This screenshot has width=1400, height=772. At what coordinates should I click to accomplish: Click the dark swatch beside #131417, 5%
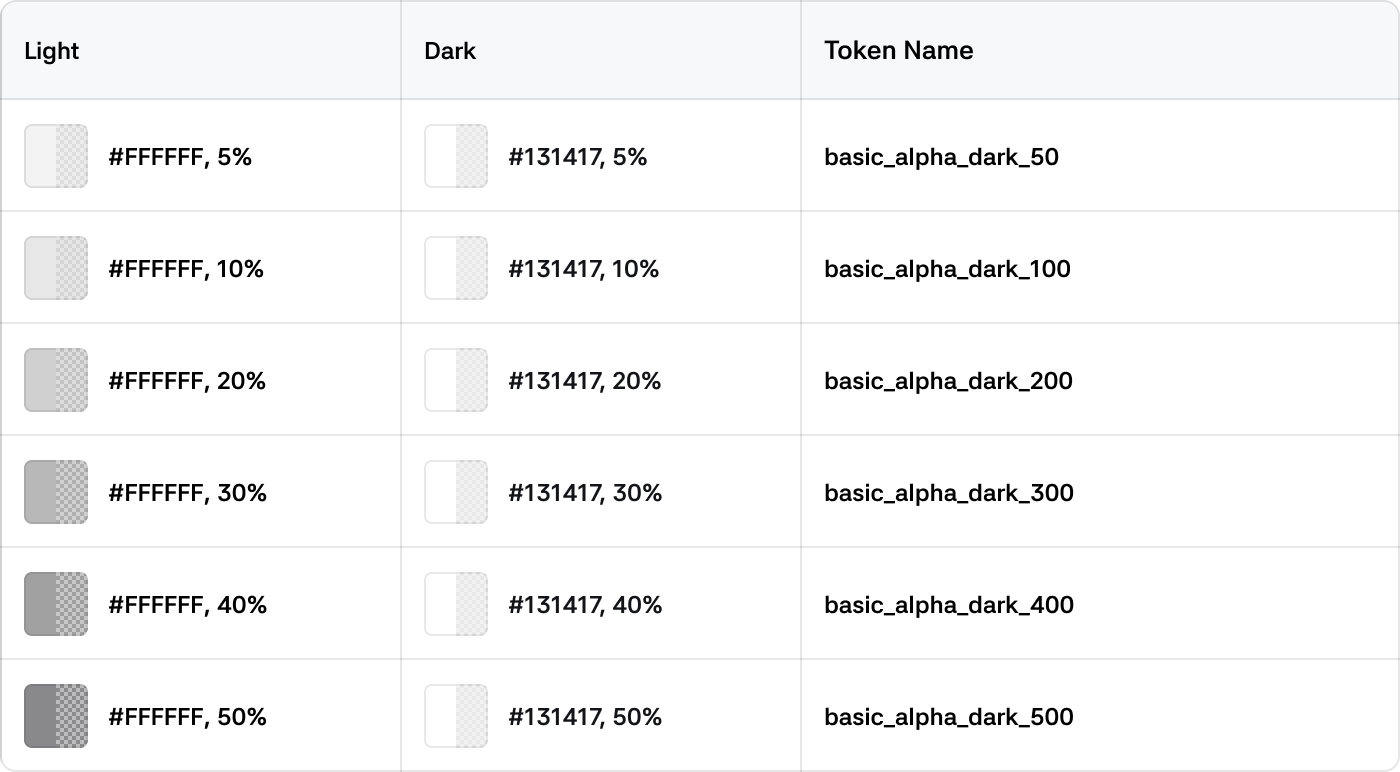point(456,156)
